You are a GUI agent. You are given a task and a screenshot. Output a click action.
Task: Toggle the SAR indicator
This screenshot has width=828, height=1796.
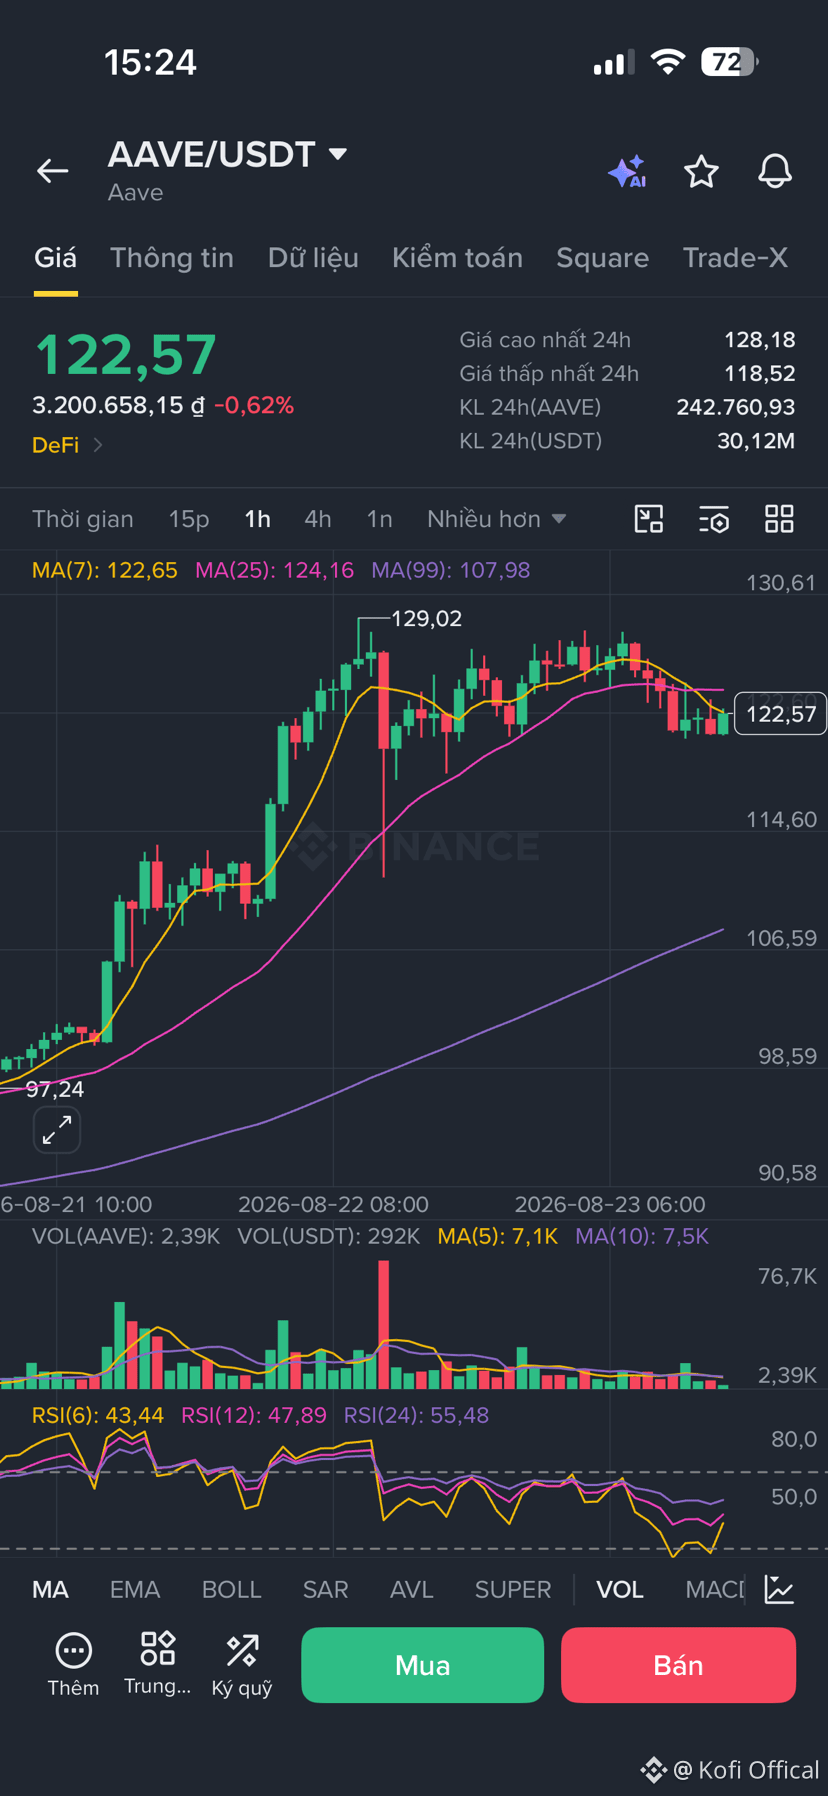coord(325,1589)
